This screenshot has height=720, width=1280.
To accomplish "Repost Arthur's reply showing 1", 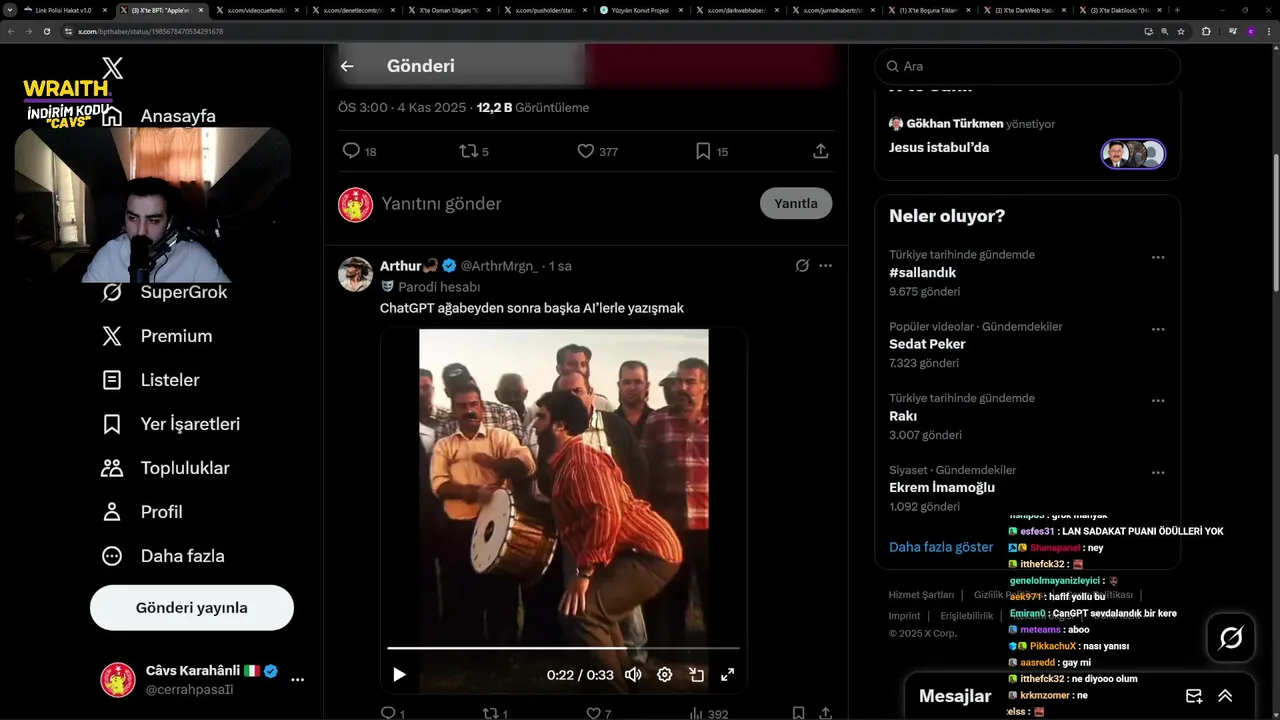I will (x=491, y=713).
